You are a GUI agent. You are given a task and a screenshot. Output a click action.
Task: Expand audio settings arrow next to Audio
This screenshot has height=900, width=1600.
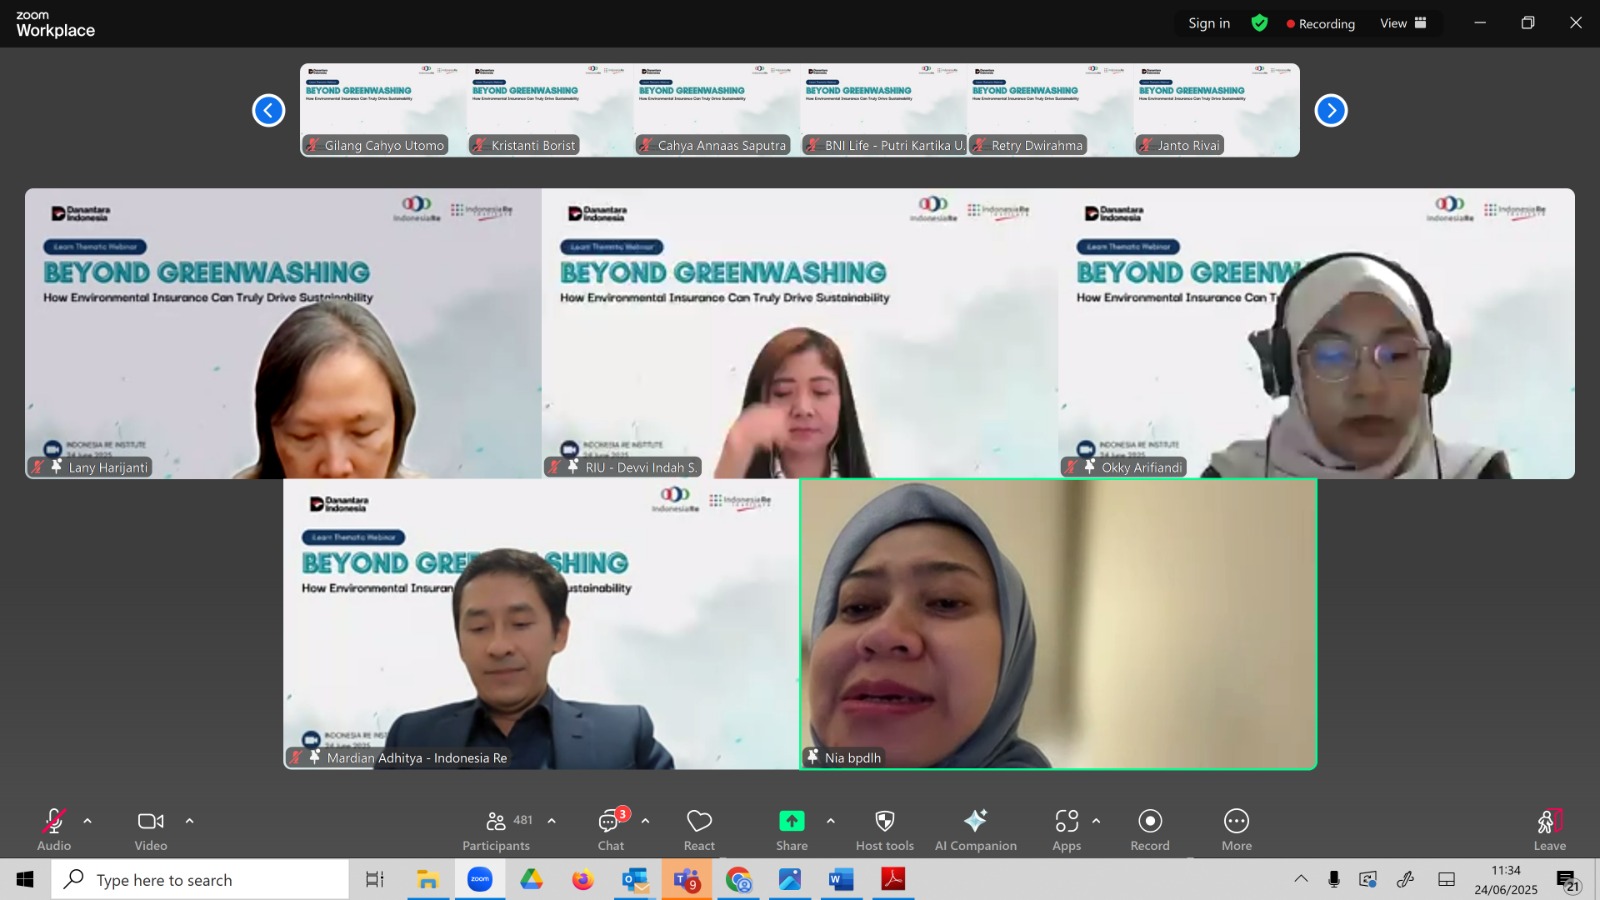[x=88, y=821]
